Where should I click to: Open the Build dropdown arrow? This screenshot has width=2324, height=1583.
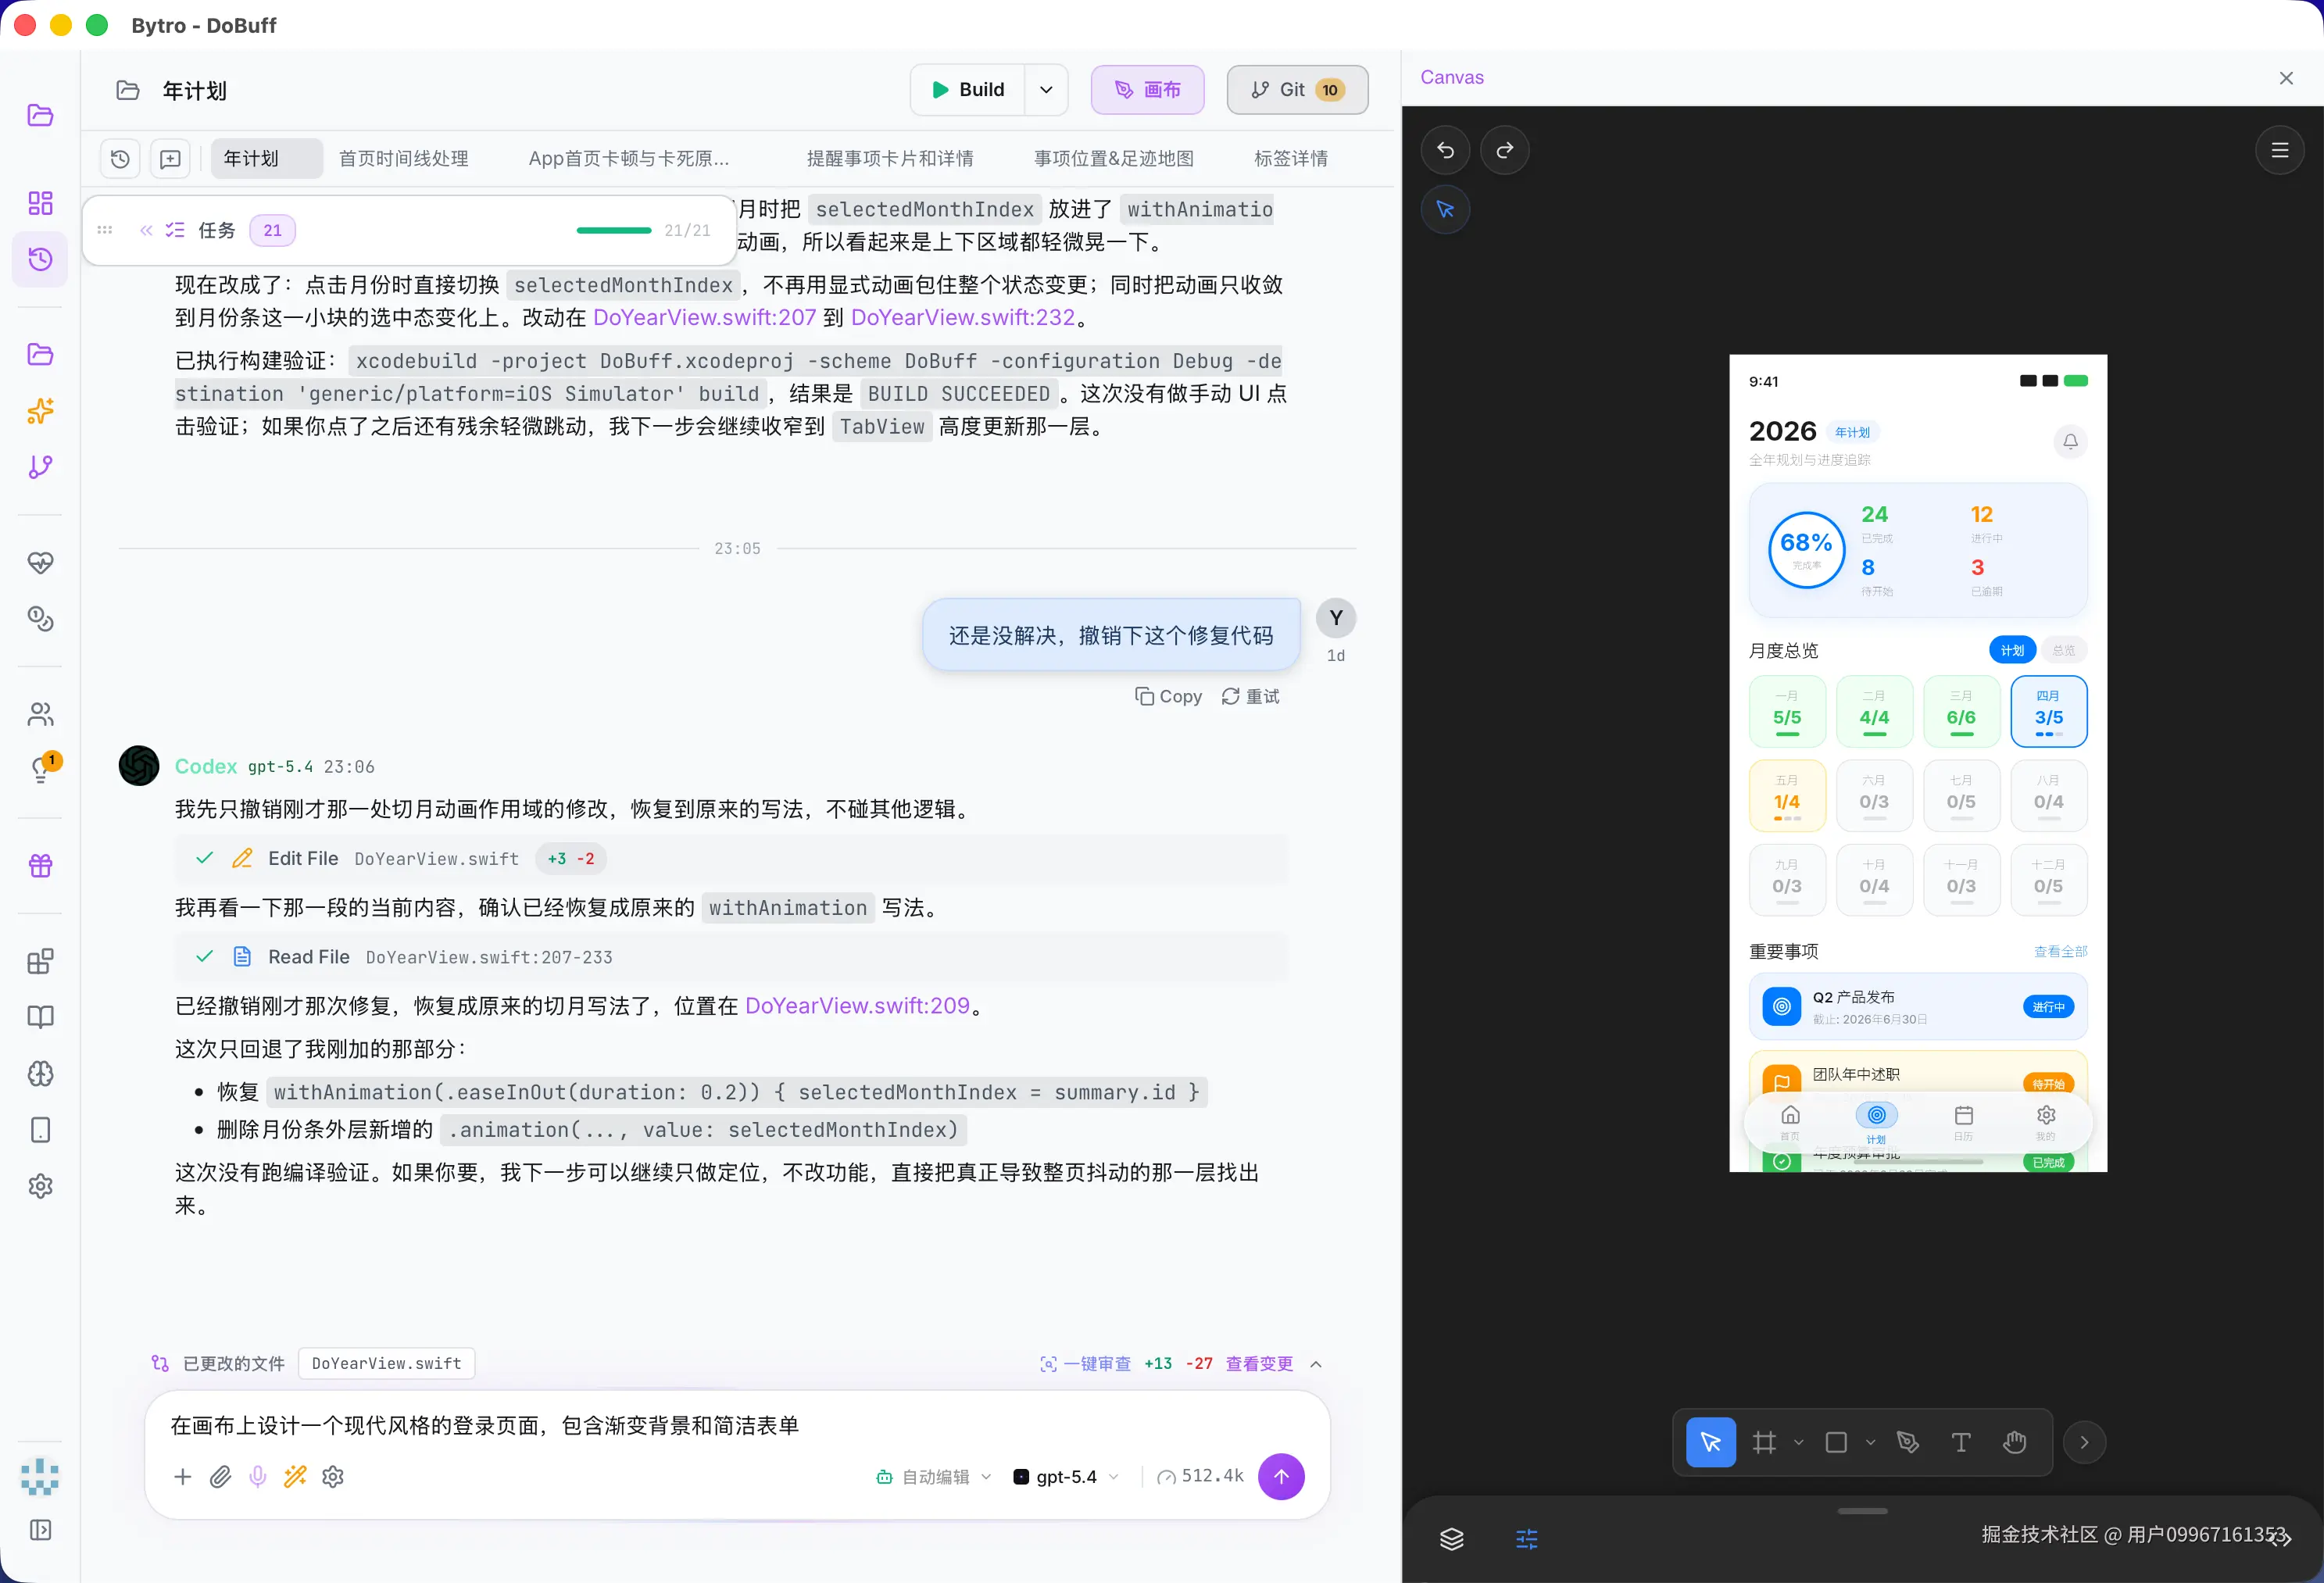click(x=1046, y=90)
